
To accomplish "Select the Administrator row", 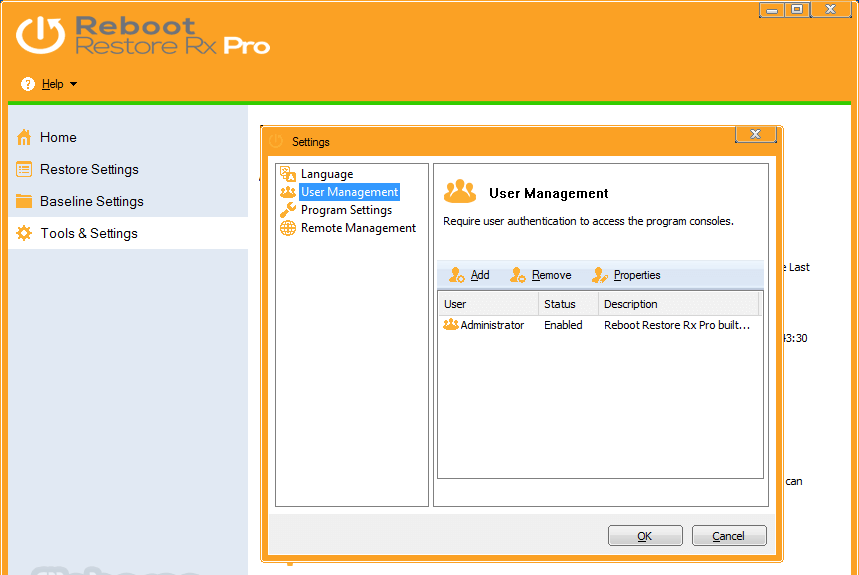I will pos(600,325).
